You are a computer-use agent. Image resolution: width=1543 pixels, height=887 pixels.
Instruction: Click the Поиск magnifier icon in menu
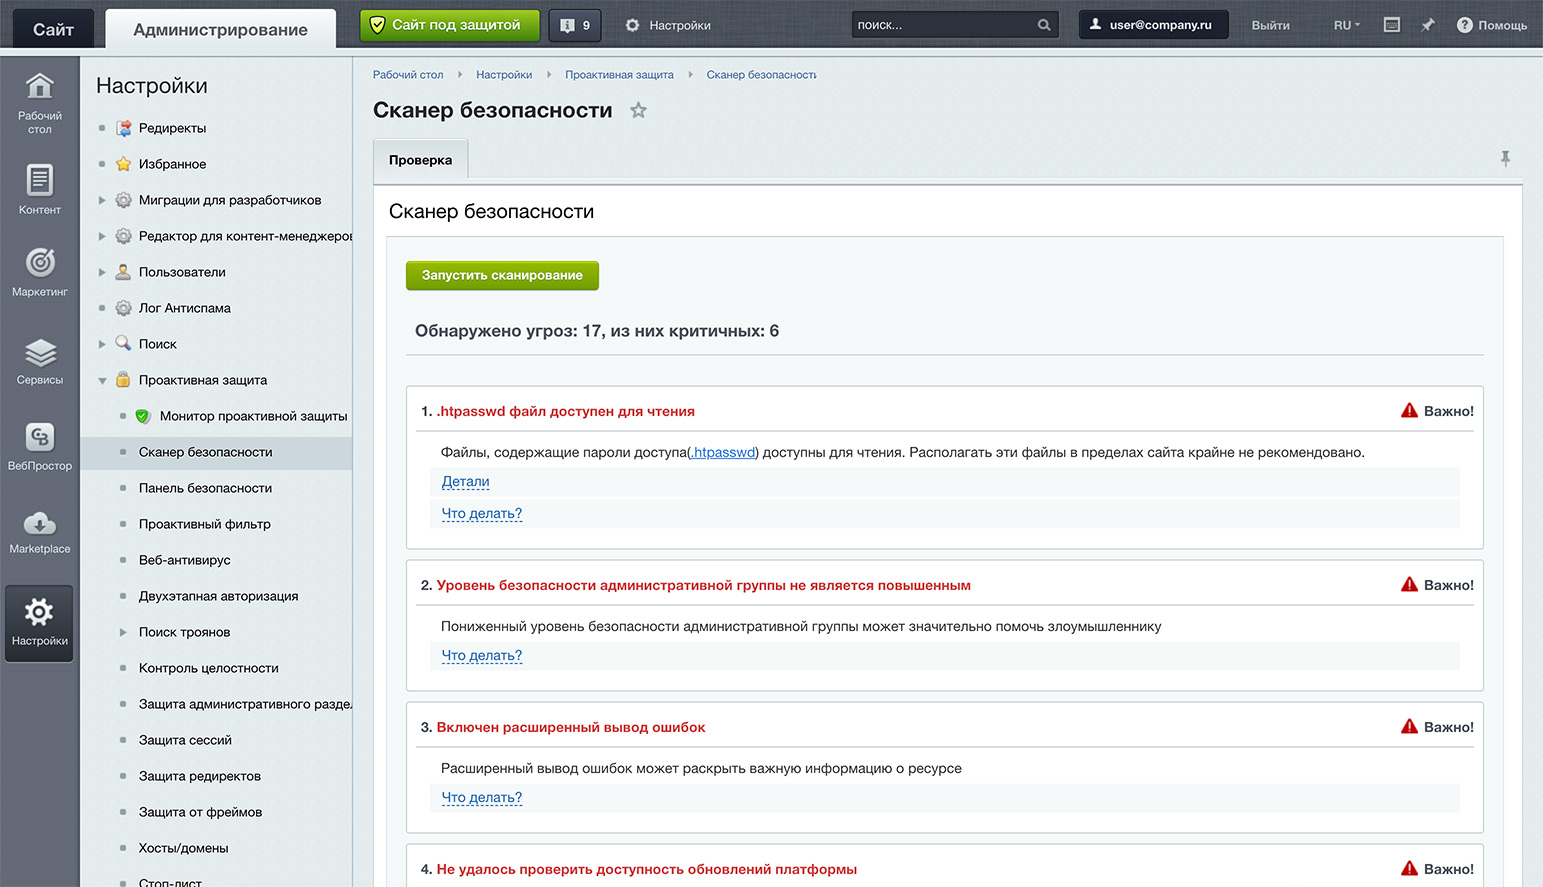124,343
